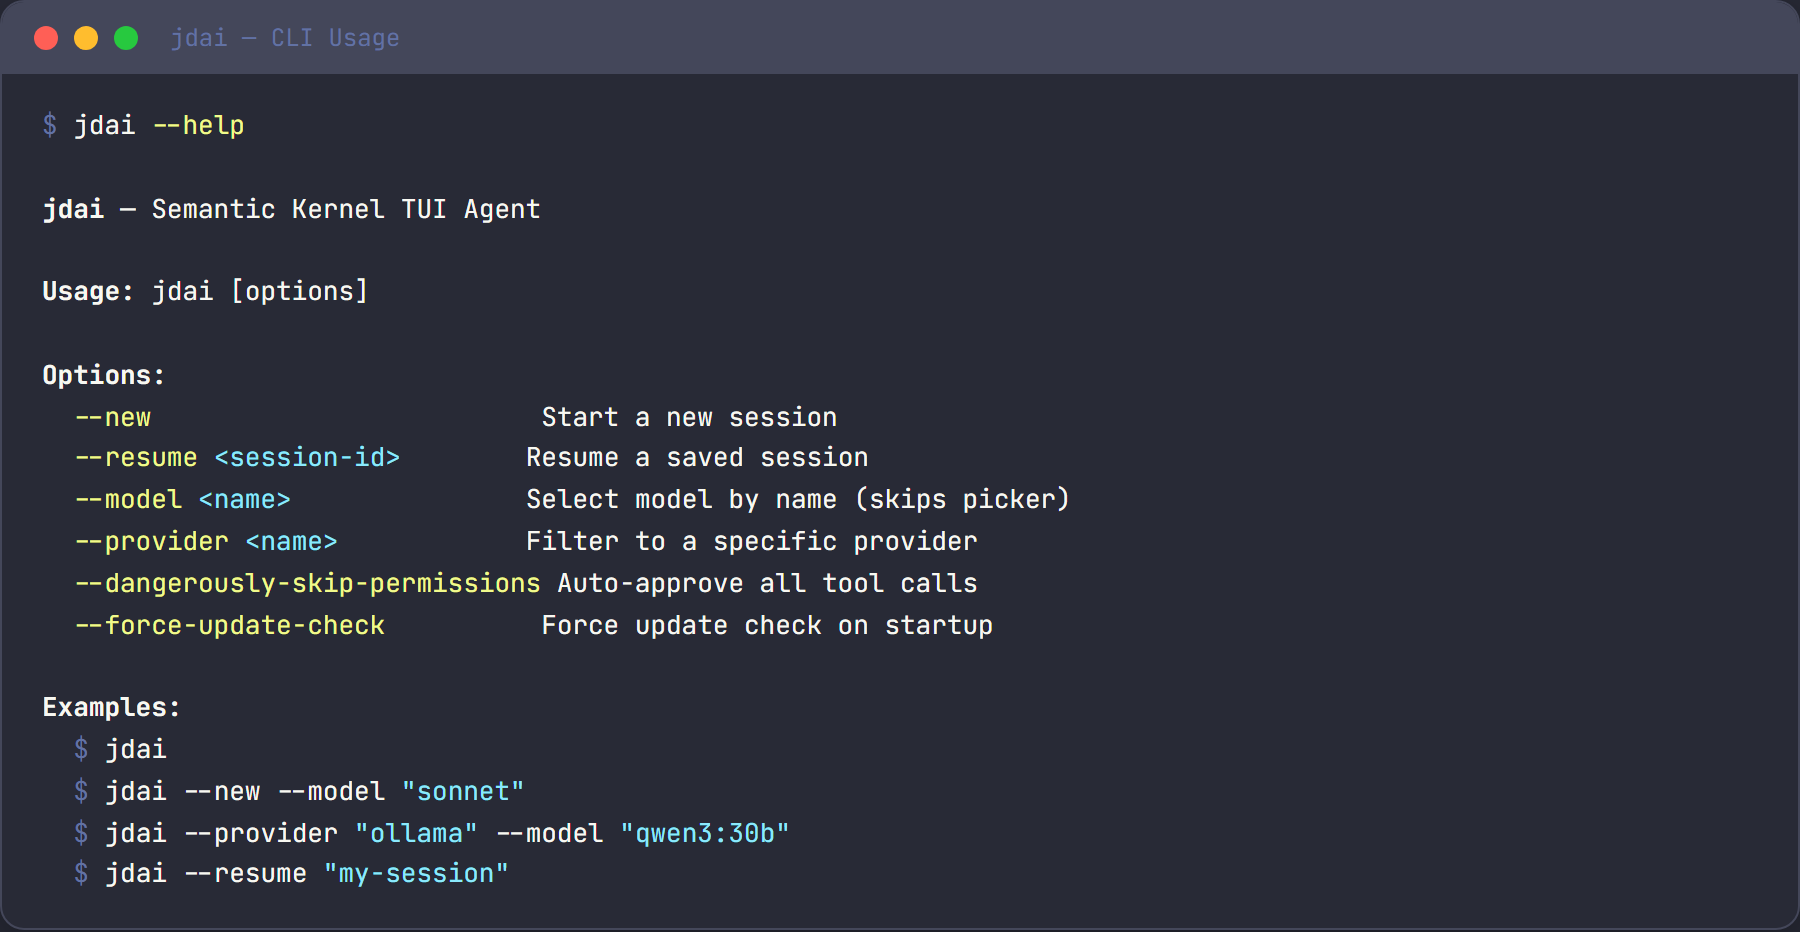Click the "ollama" provider string in examples
1800x932 pixels.
pos(414,833)
